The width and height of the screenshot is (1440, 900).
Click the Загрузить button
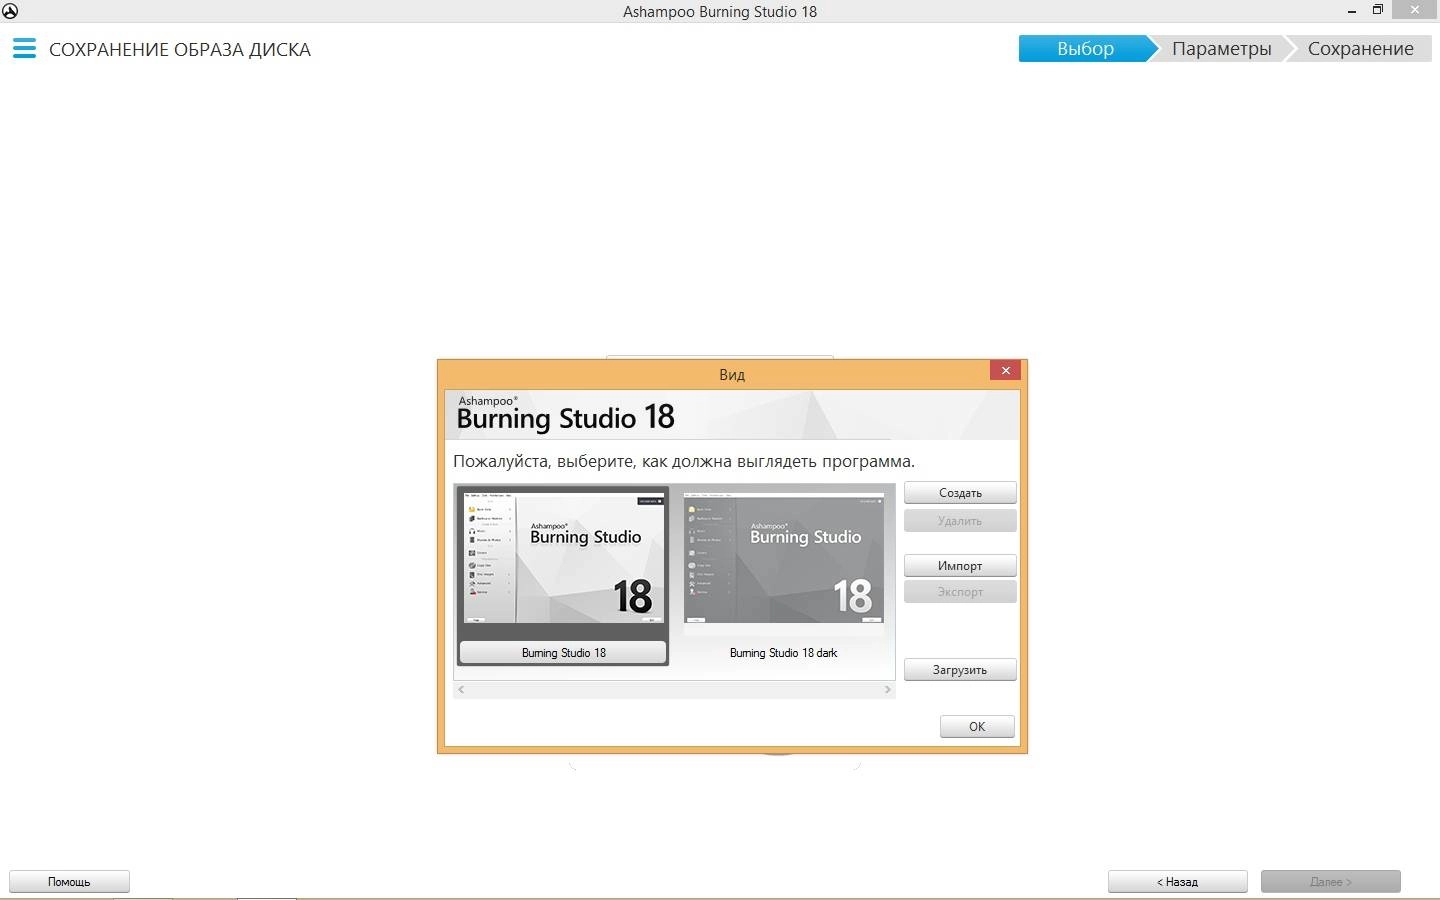[x=960, y=670]
